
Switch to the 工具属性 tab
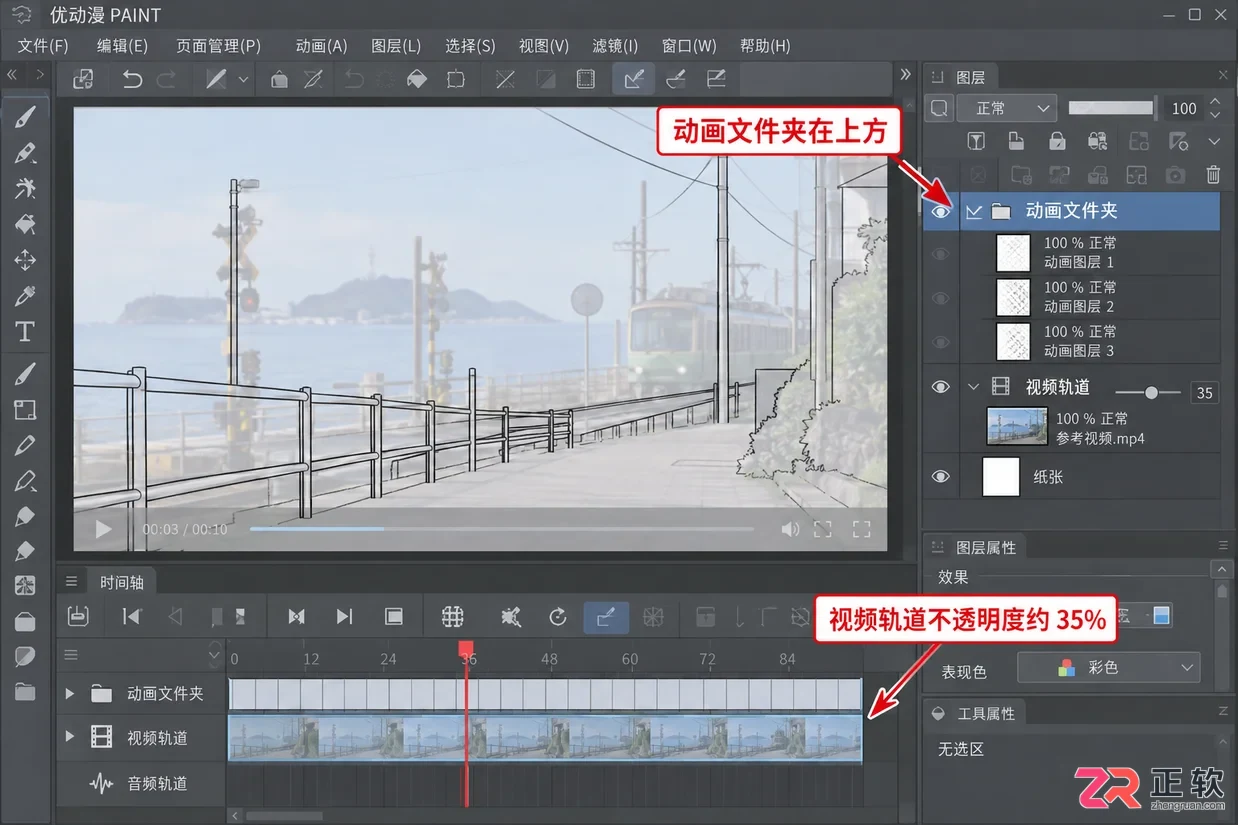click(x=985, y=713)
